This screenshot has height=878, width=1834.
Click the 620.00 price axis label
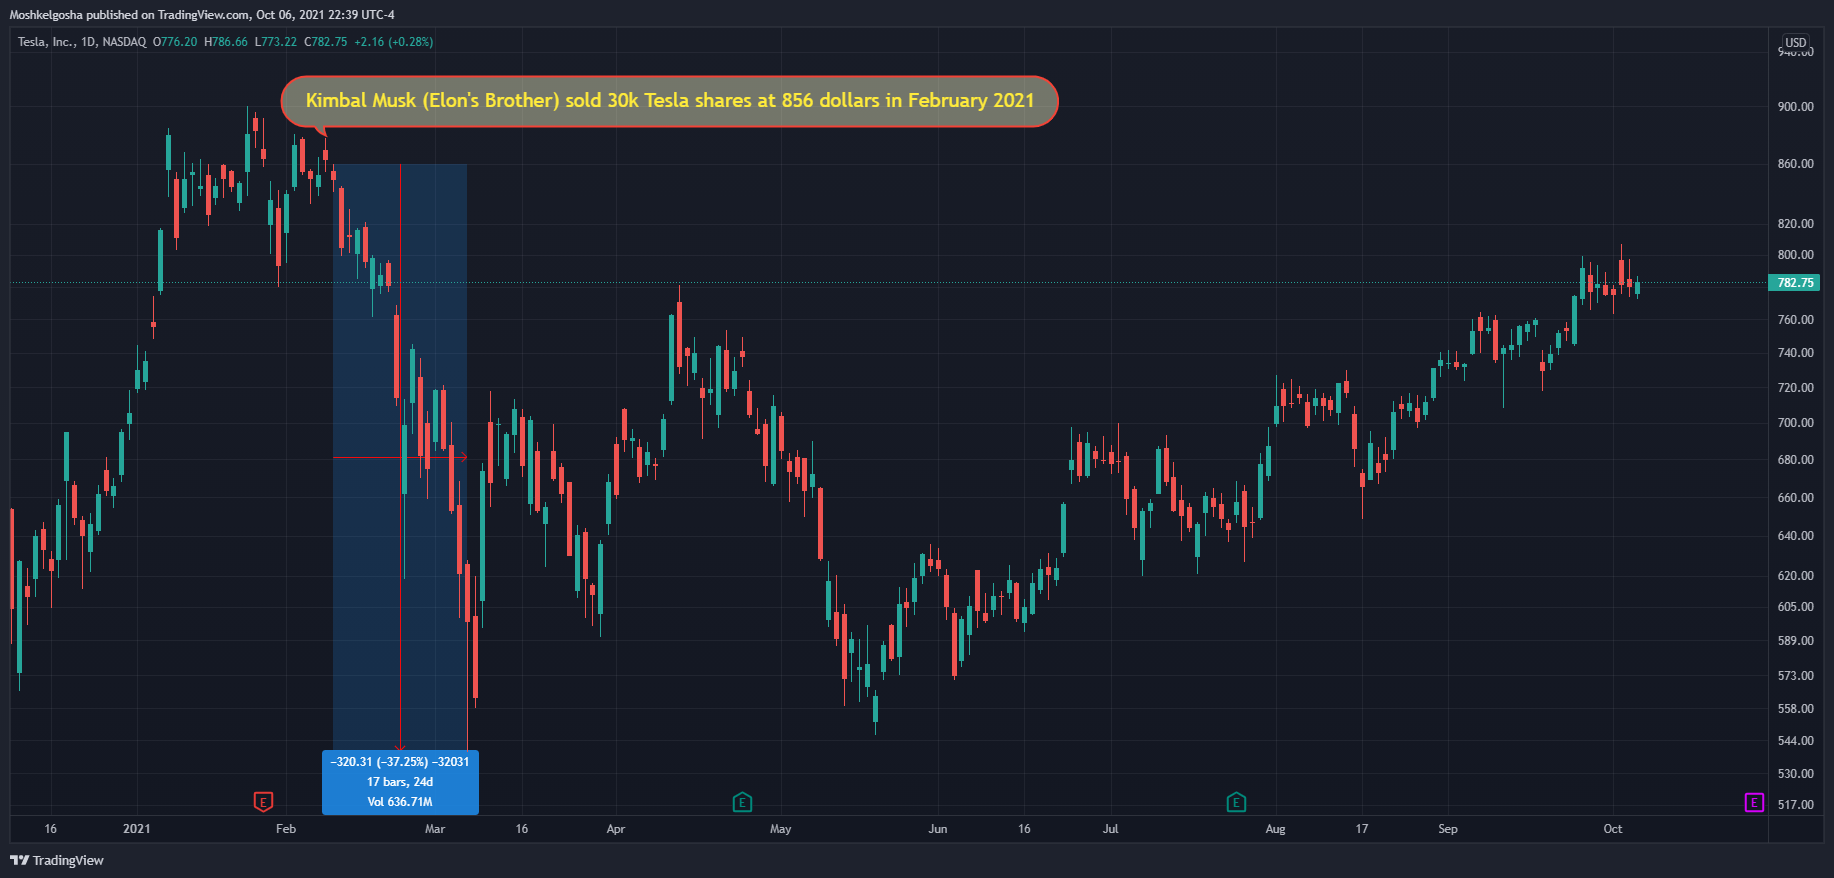tap(1796, 576)
